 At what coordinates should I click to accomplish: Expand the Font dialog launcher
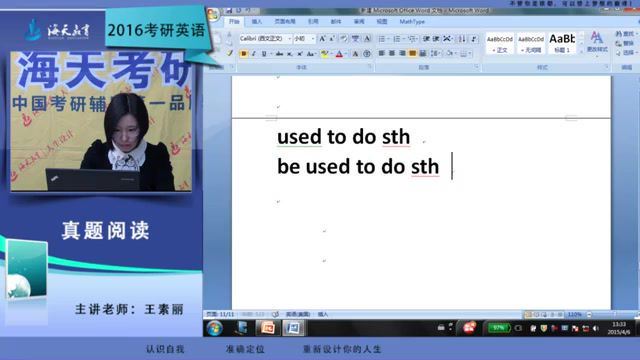coord(370,67)
